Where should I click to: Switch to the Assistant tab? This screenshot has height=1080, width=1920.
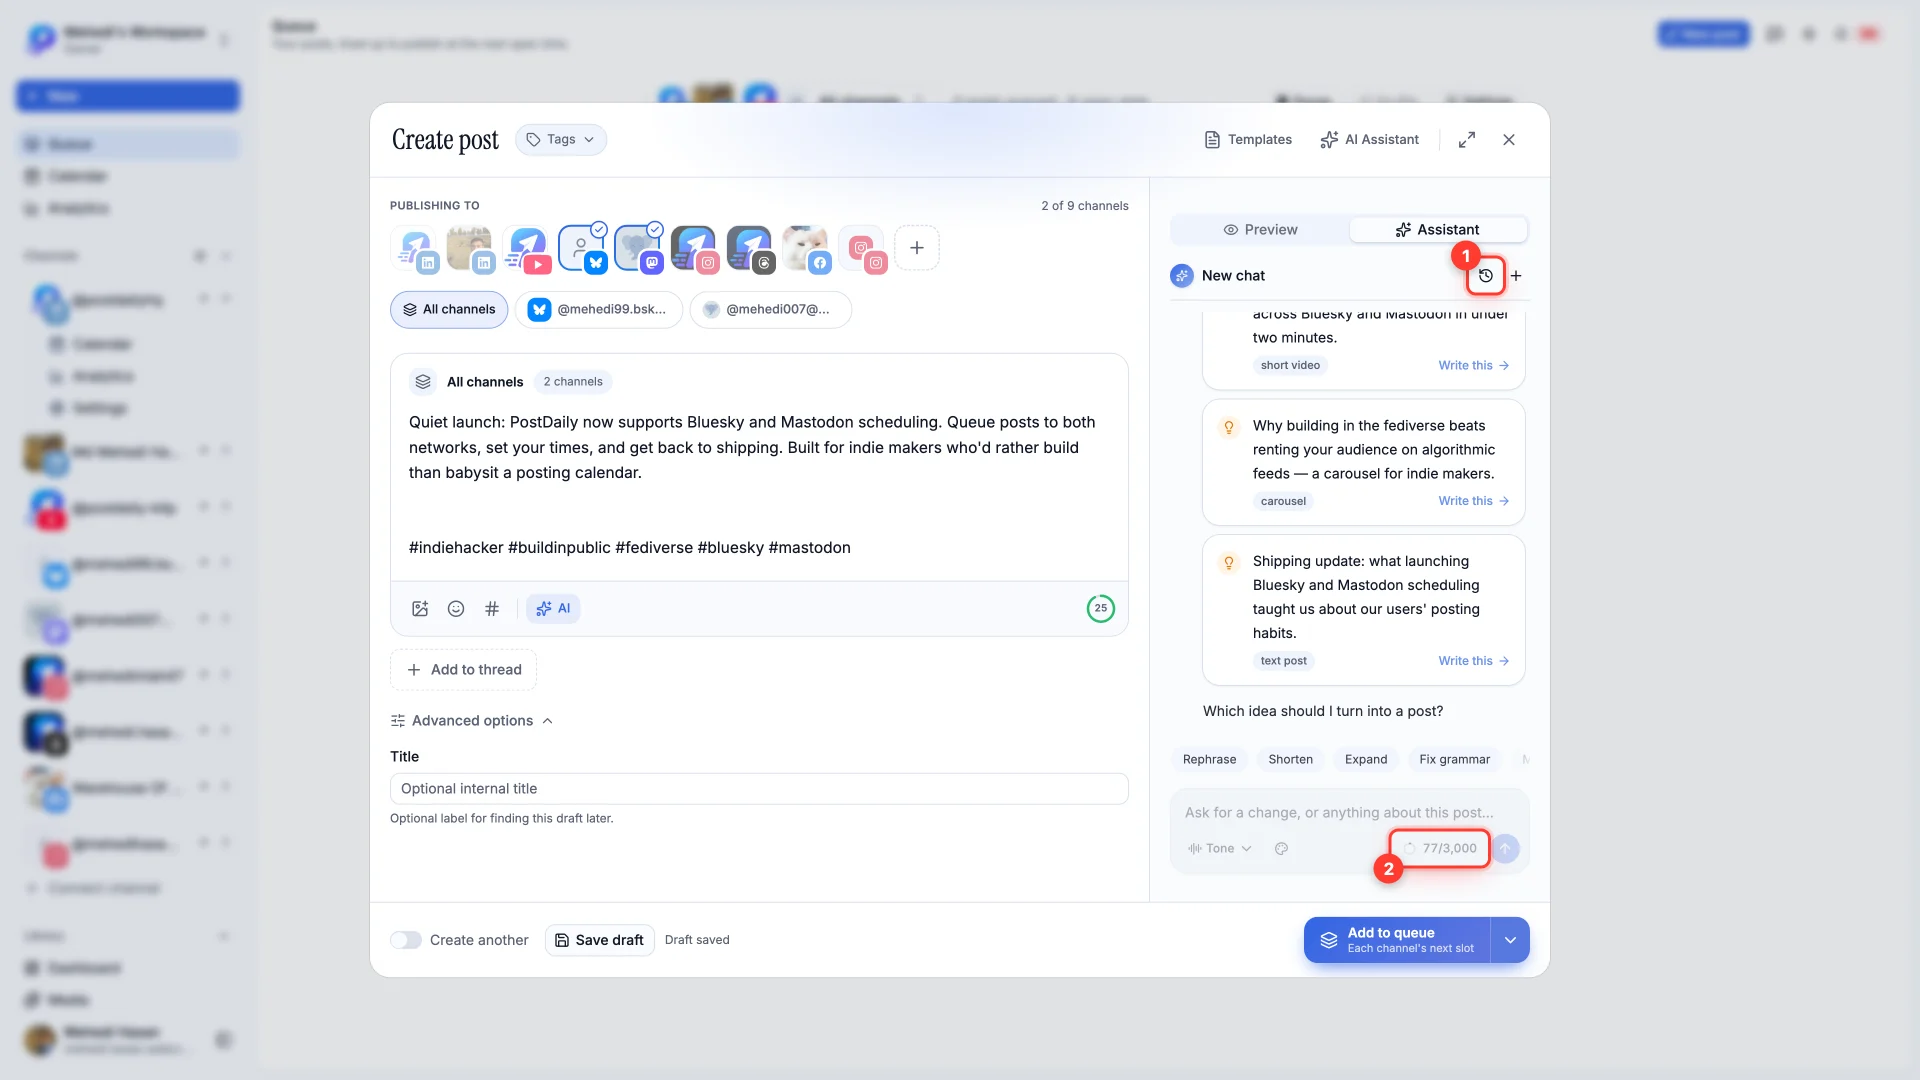1438,230
